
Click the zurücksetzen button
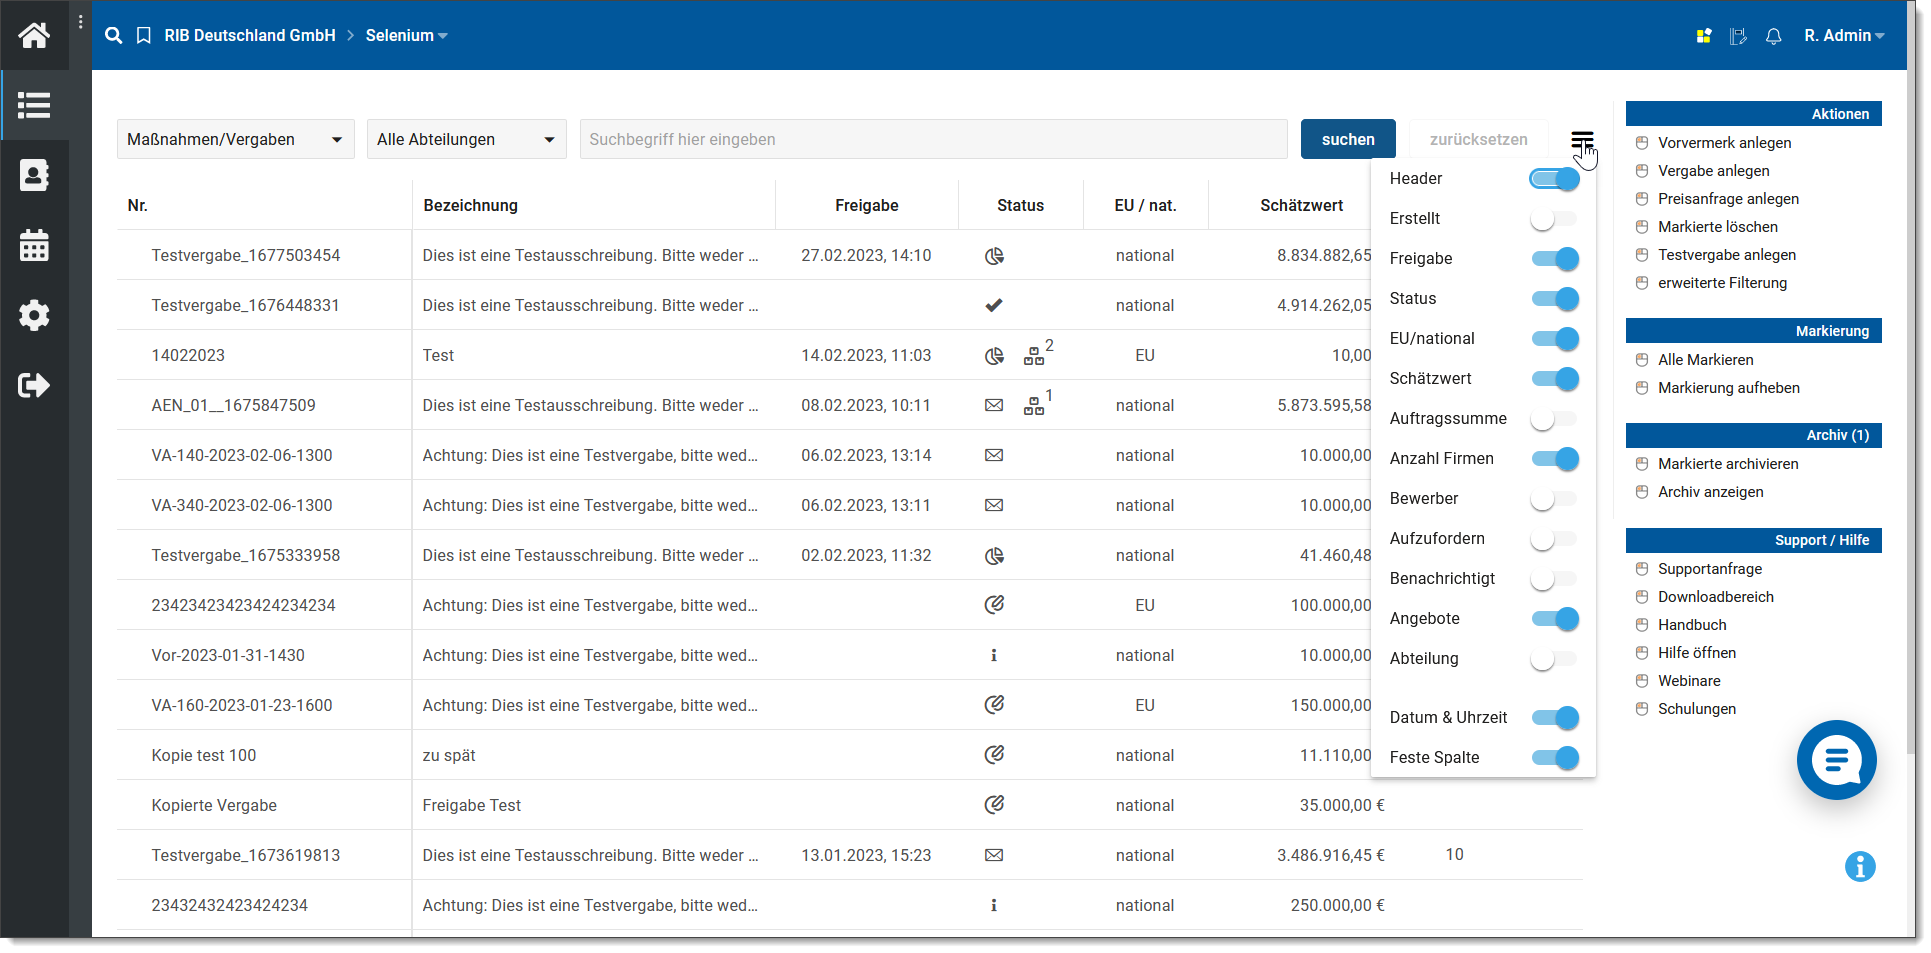(1477, 140)
